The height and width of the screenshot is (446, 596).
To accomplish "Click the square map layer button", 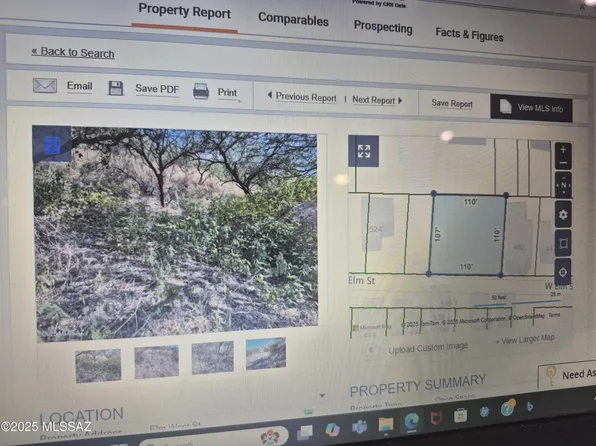I will 563,243.
